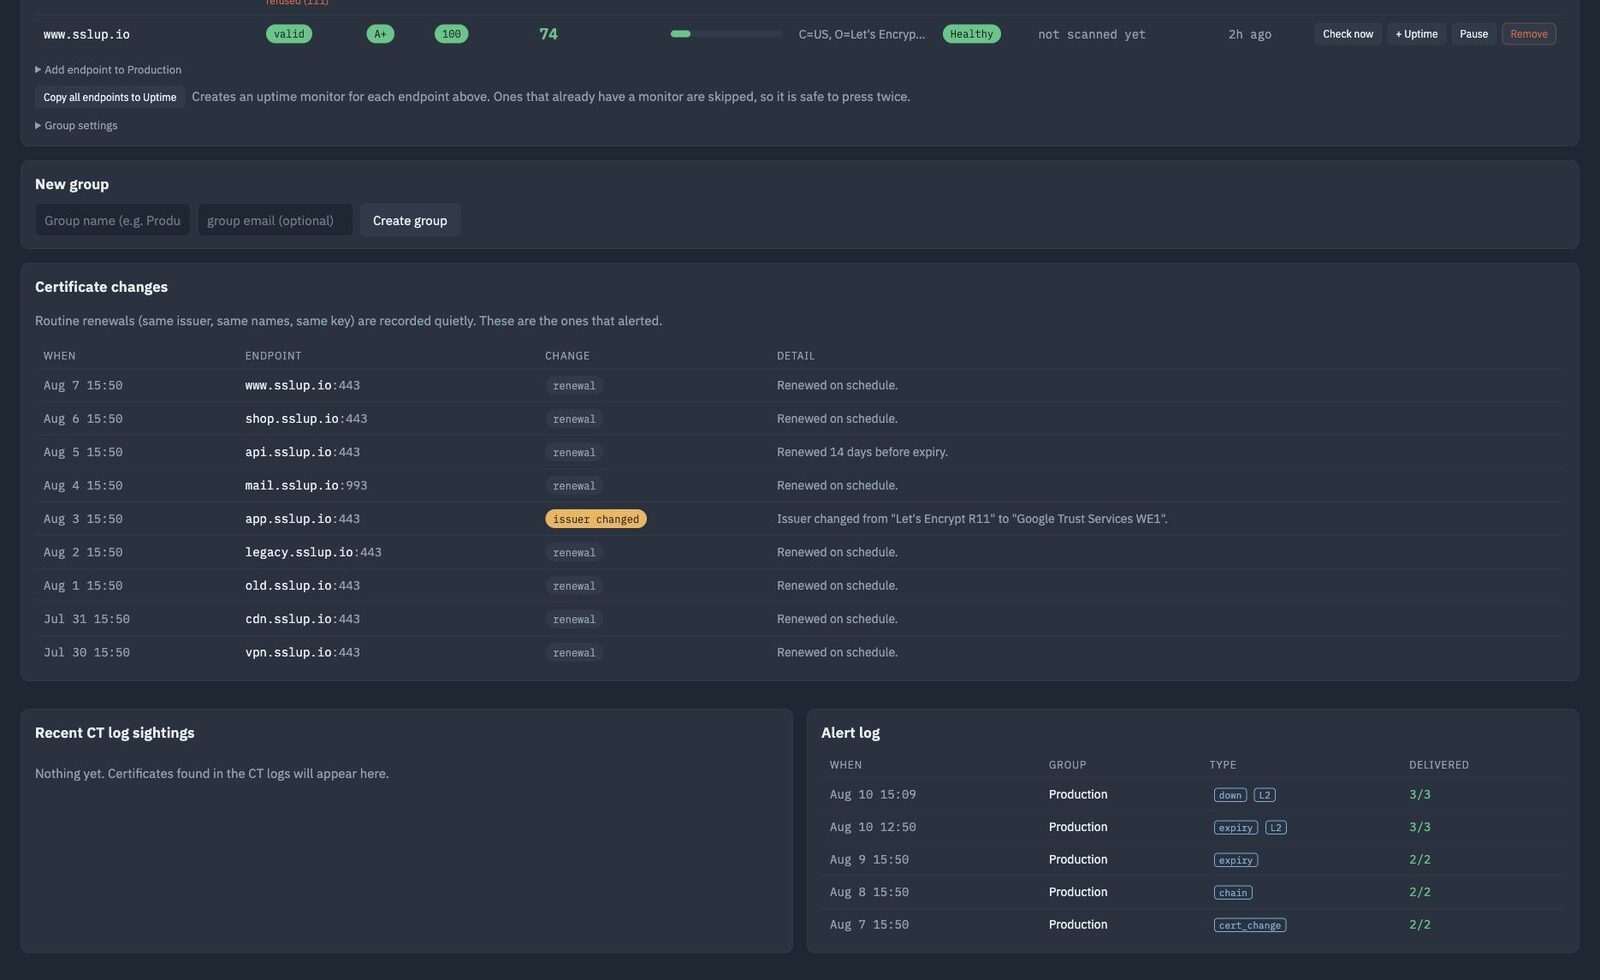This screenshot has height=980, width=1600.
Task: Pause monitoring of www.sslup.io
Action: (1473, 34)
